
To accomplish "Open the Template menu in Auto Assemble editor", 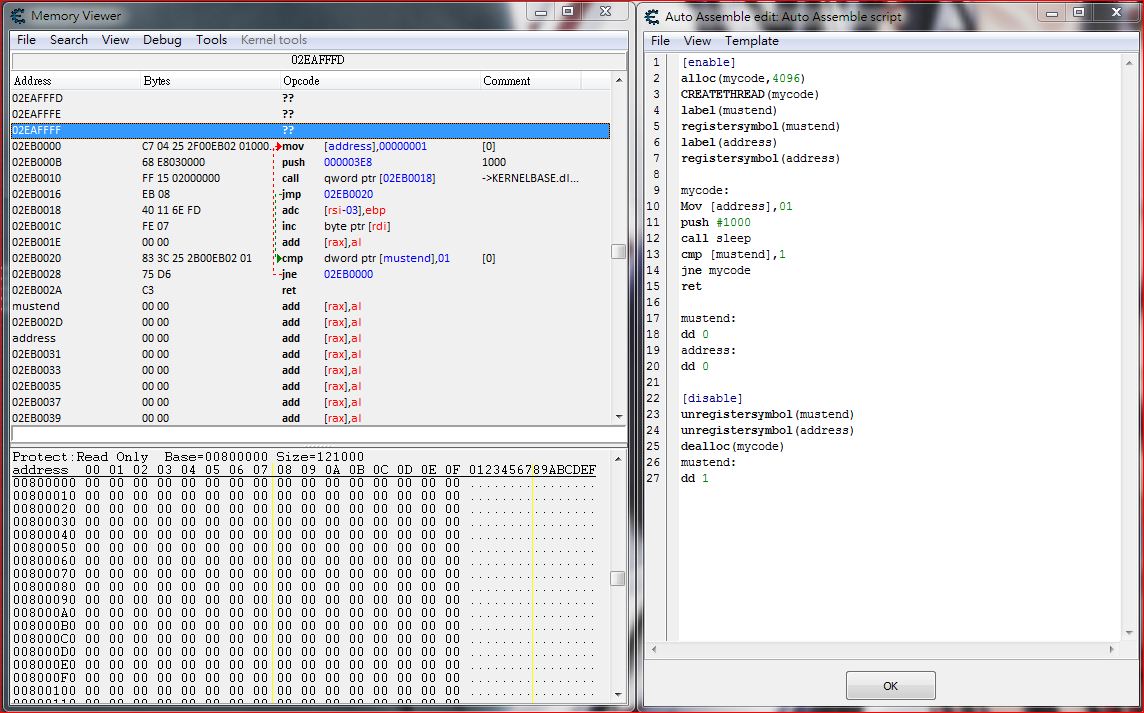I will 752,41.
